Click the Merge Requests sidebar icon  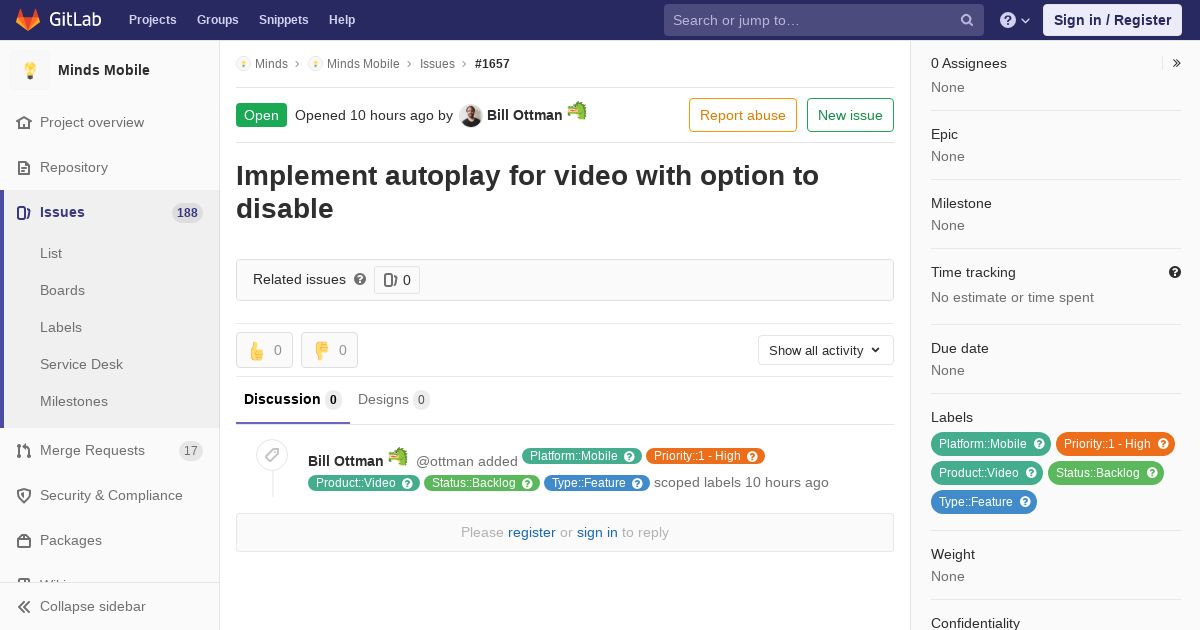[x=24, y=450]
